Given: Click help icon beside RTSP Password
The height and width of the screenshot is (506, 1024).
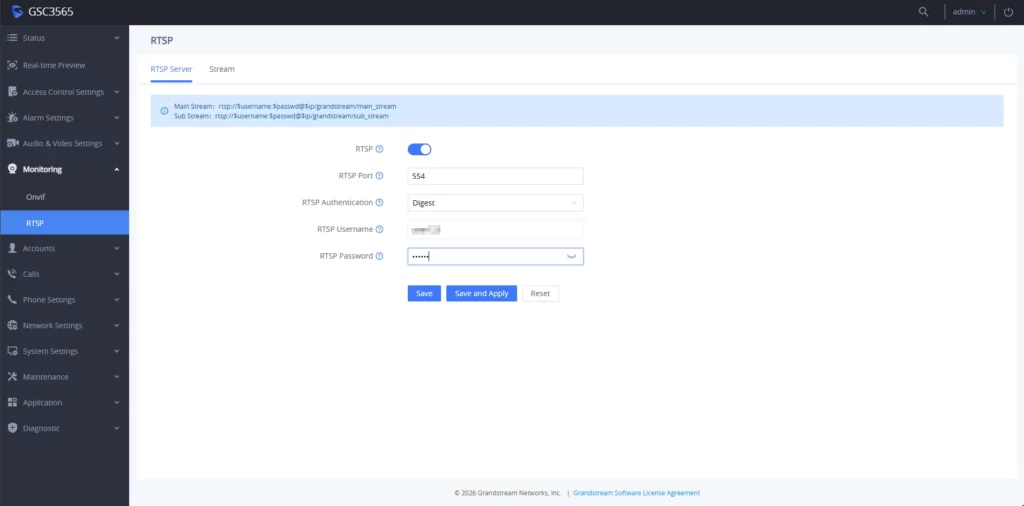Looking at the screenshot, I should pyautogui.click(x=379, y=257).
